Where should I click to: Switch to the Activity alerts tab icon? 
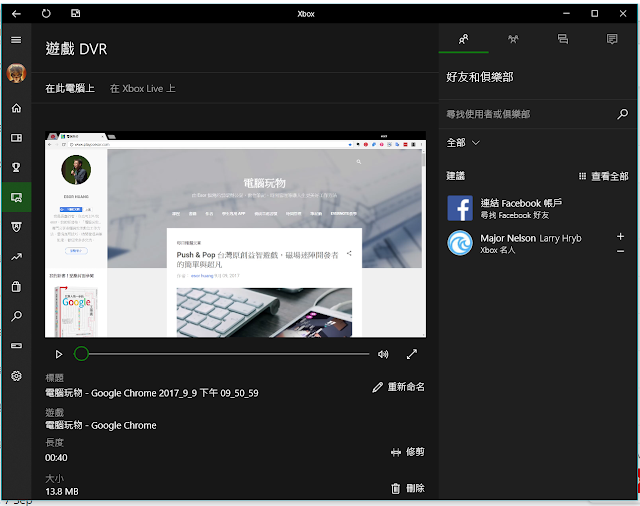click(x=612, y=39)
